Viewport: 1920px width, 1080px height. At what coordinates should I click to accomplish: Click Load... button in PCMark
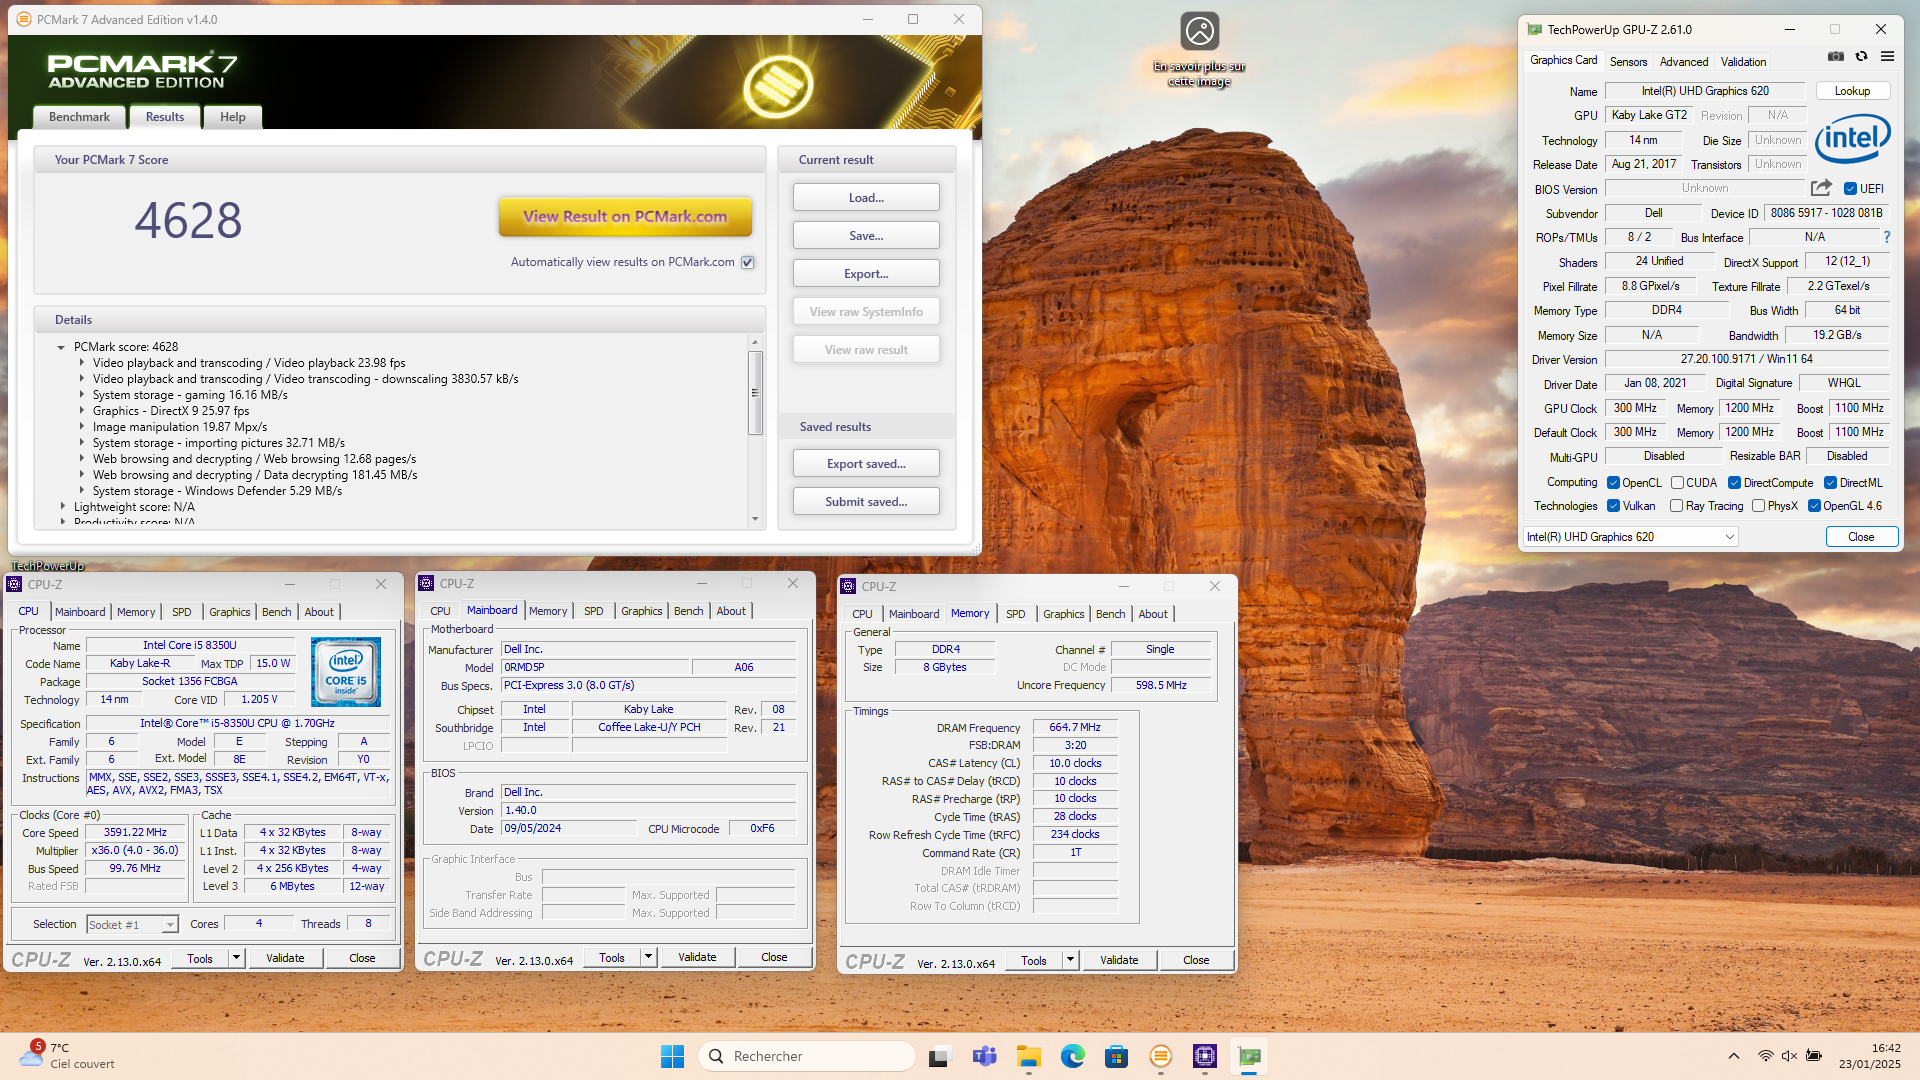(866, 198)
